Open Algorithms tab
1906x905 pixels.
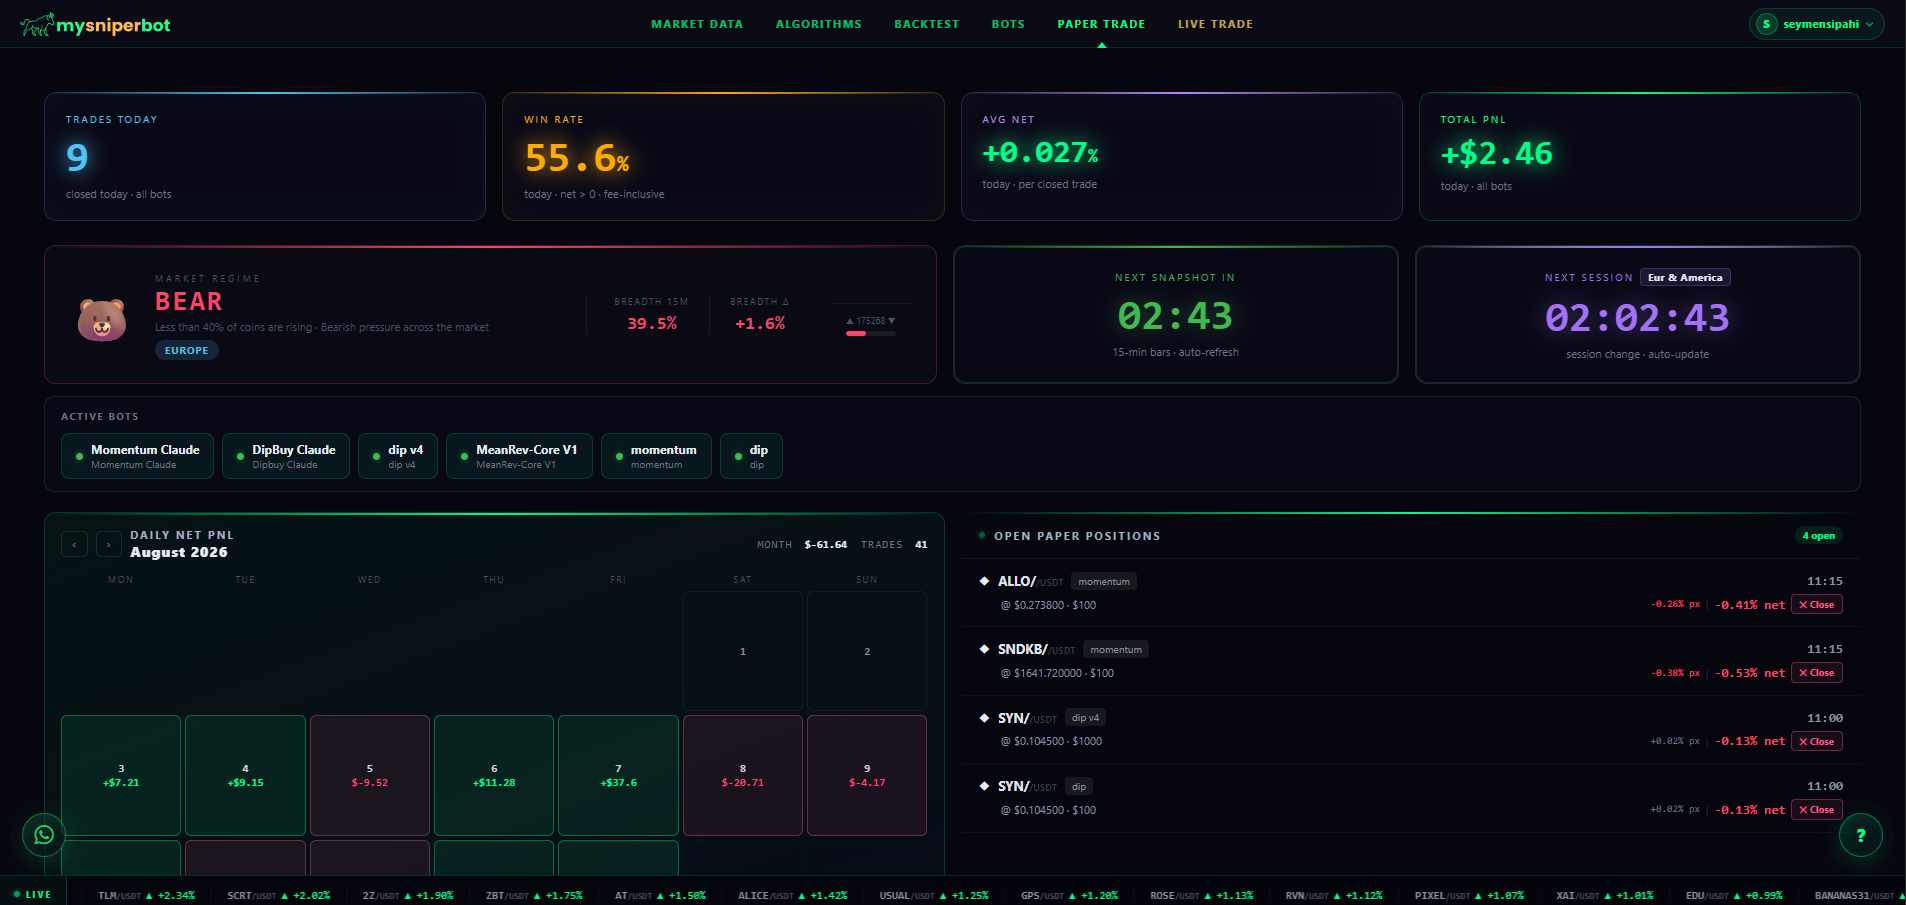pyautogui.click(x=818, y=24)
